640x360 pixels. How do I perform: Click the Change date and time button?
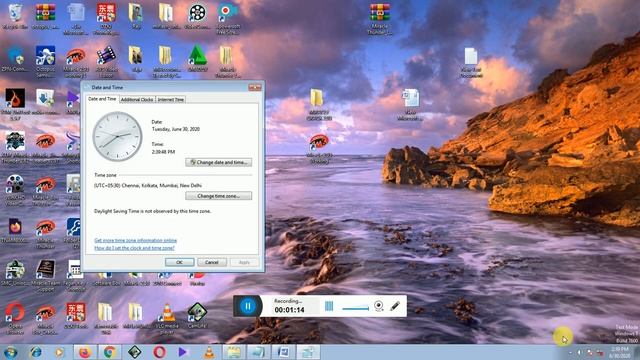tap(219, 162)
